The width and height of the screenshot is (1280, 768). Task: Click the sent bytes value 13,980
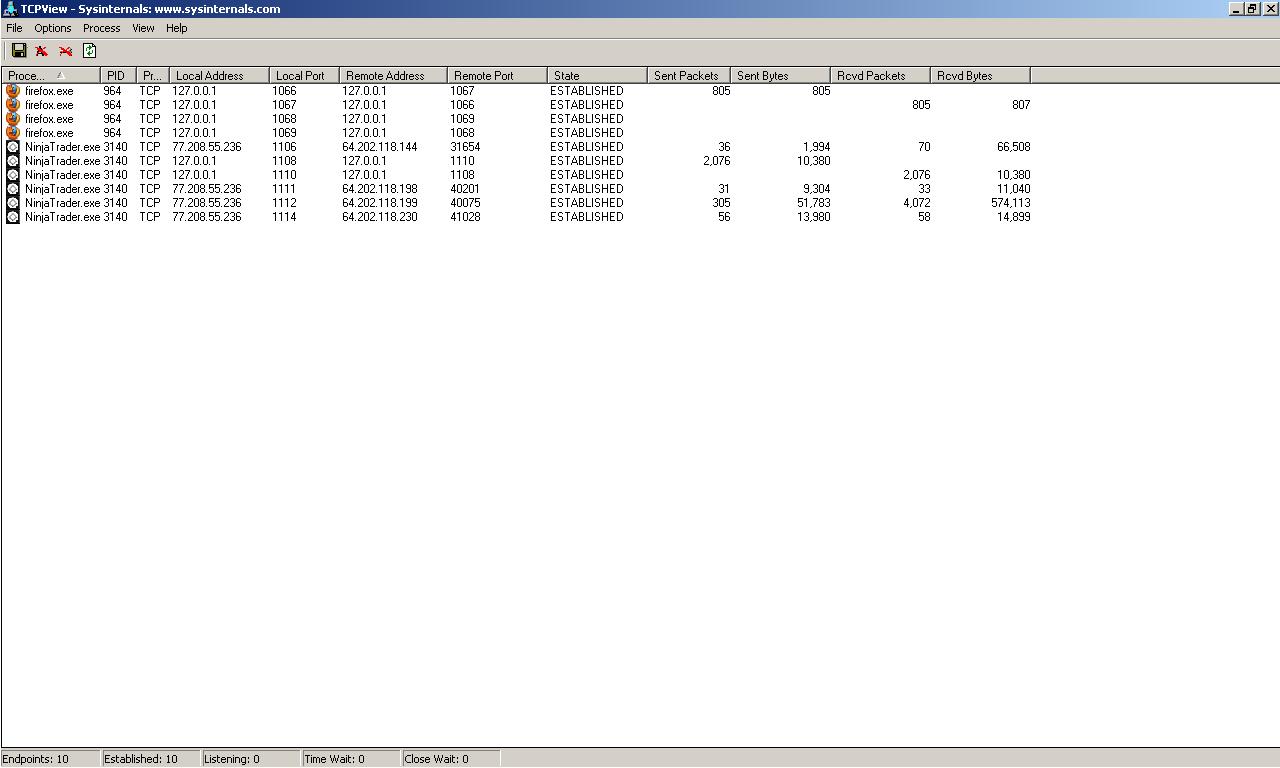pyautogui.click(x=813, y=217)
